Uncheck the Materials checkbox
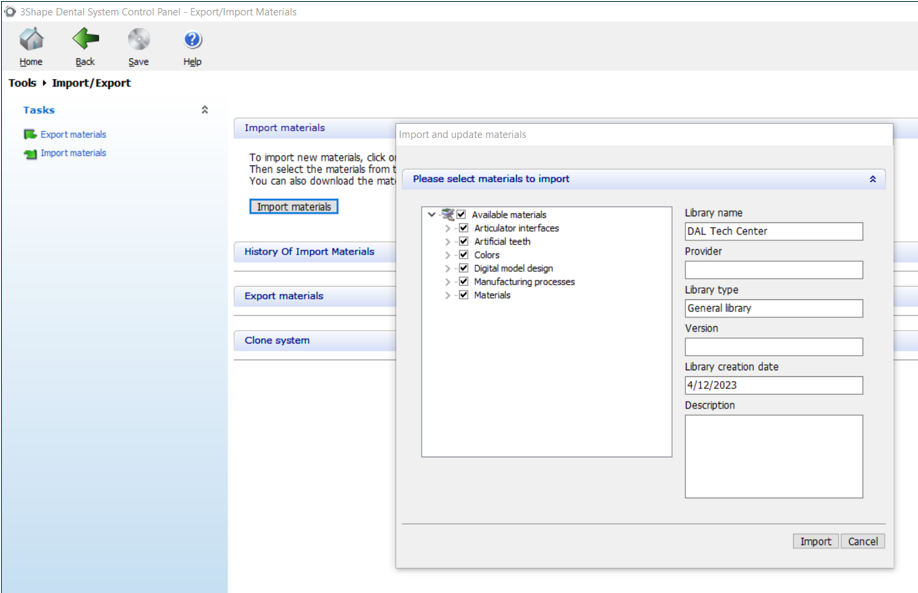This screenshot has width=918, height=593. 464,295
